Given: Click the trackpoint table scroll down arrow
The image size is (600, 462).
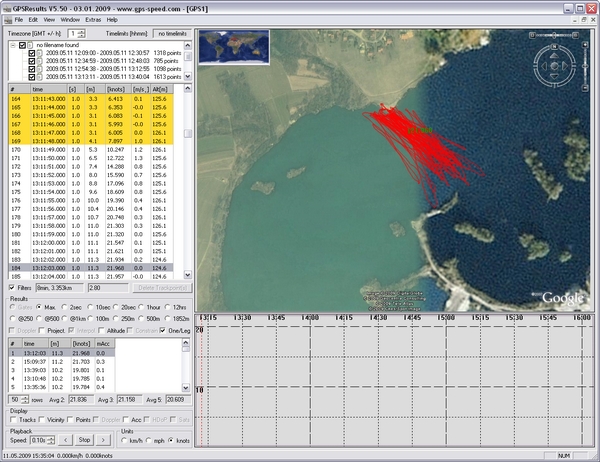Looking at the screenshot, I should tap(188, 275).
